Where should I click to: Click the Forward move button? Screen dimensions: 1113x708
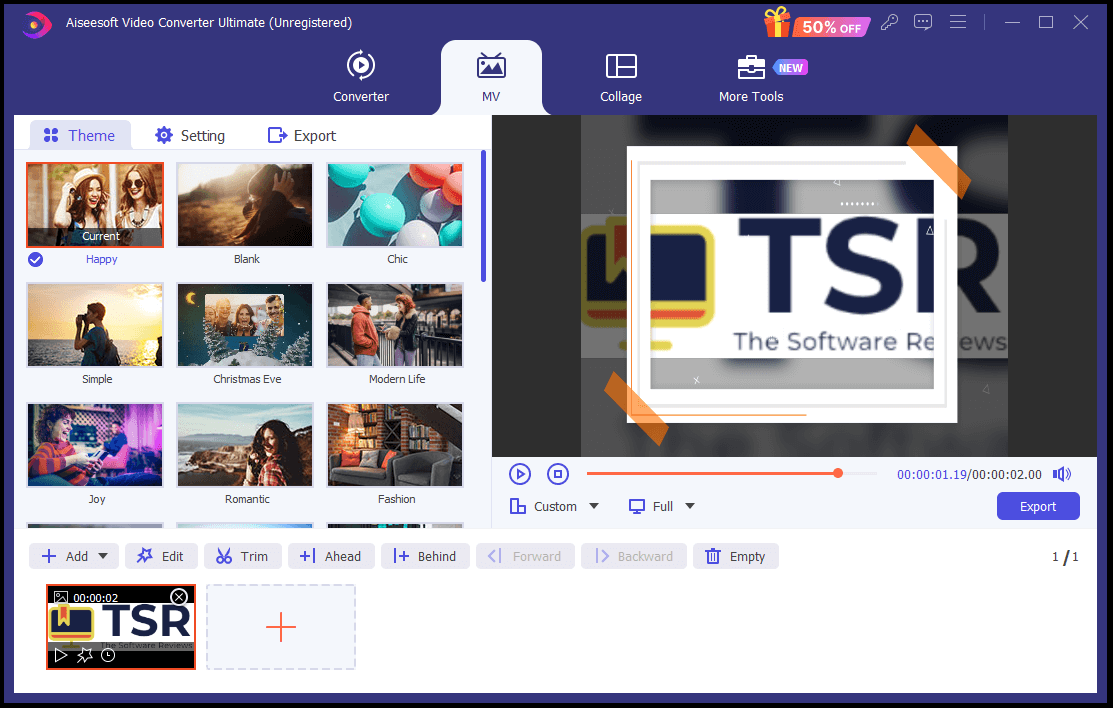coord(525,556)
